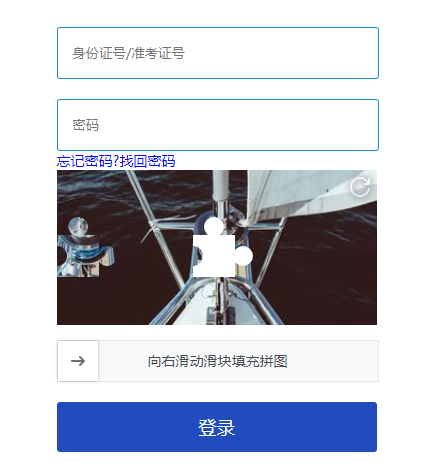434x474 pixels.
Task: Click the empty track right of the slider text
Action: coord(333,361)
